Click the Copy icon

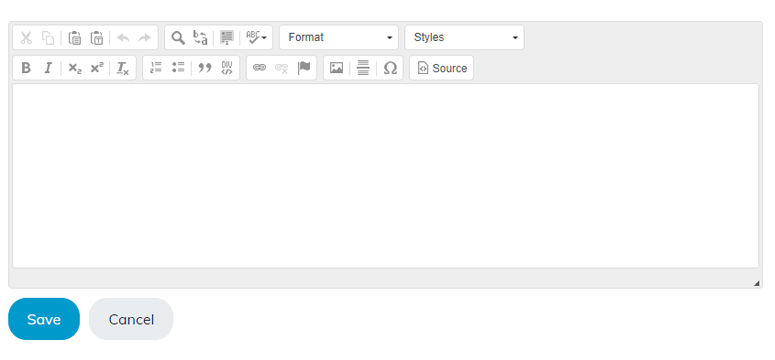click(x=48, y=38)
